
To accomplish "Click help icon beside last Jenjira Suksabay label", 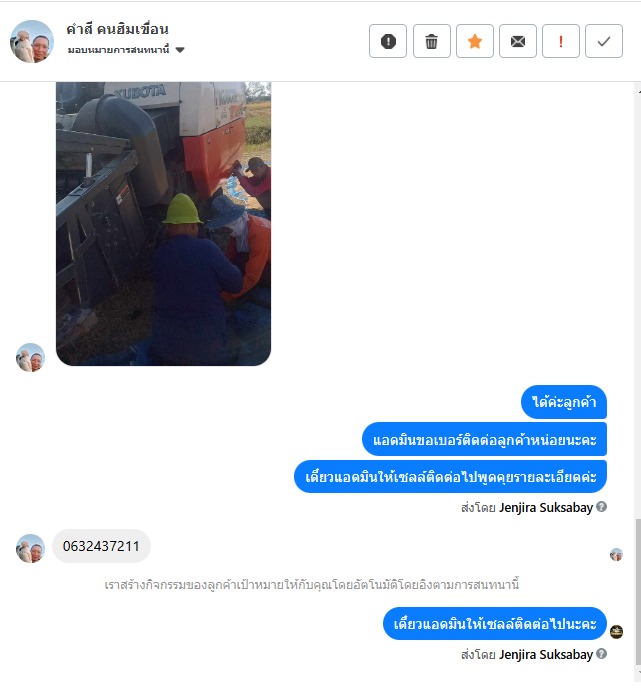I will pos(601,654).
